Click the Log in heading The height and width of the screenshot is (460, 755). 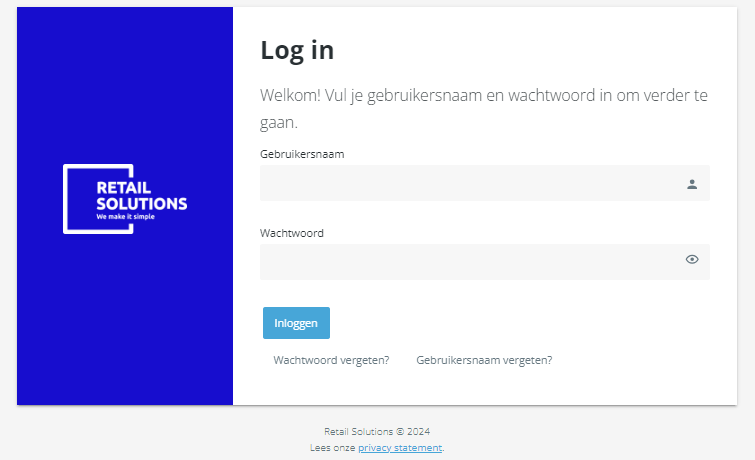[297, 51]
